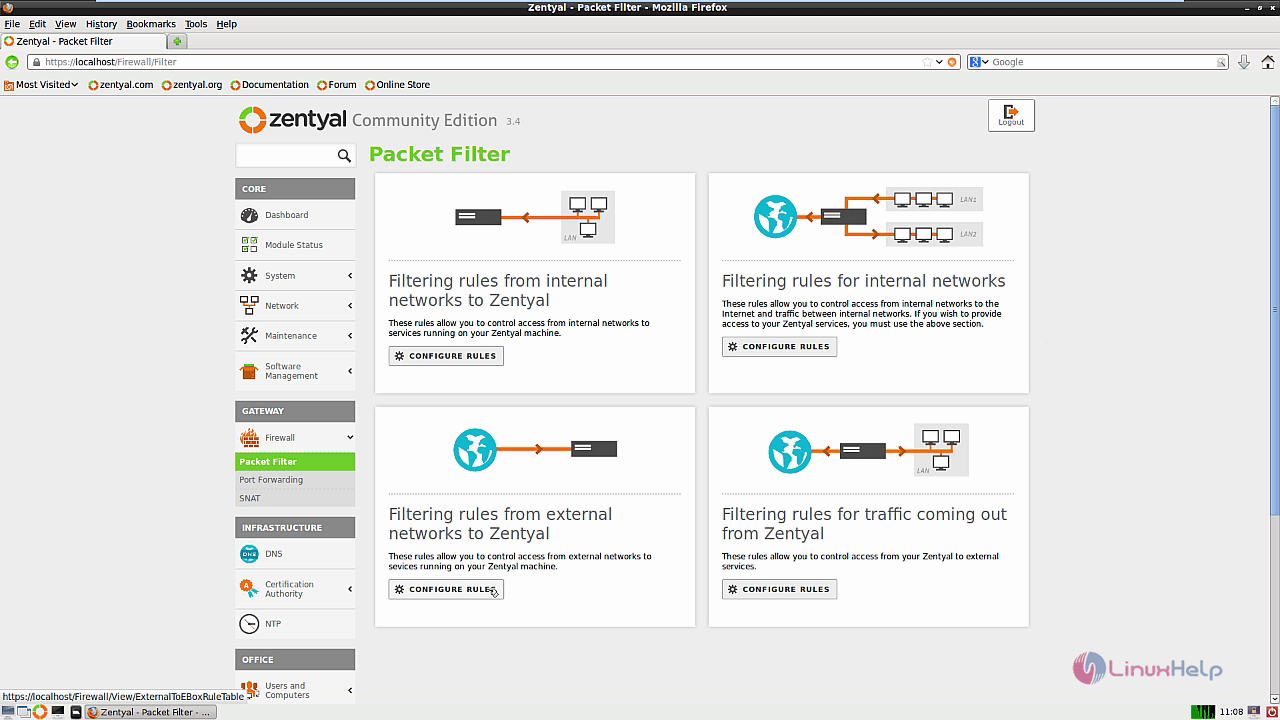Screen dimensions: 1280x720
Task: Select the System gear icon
Action: tap(249, 275)
